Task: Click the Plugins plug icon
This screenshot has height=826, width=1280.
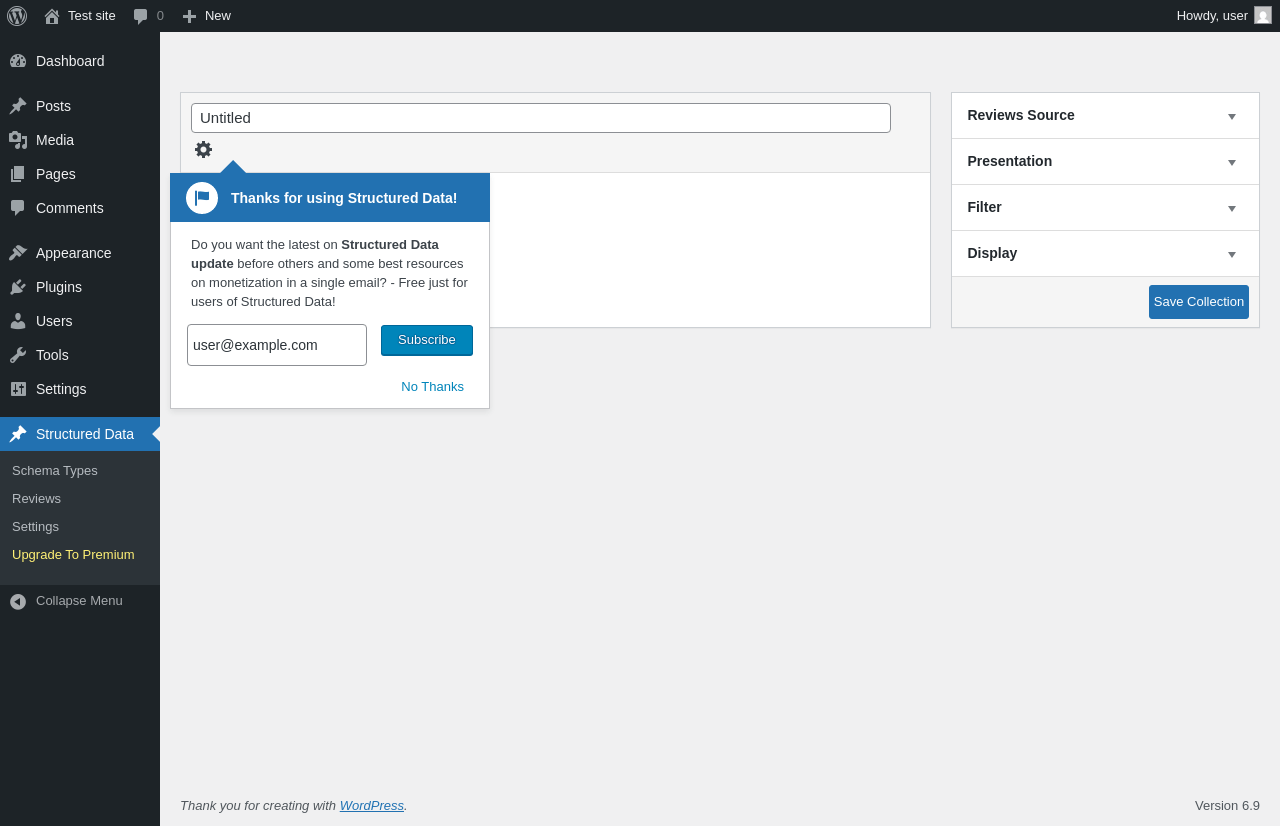Action: click(18, 287)
